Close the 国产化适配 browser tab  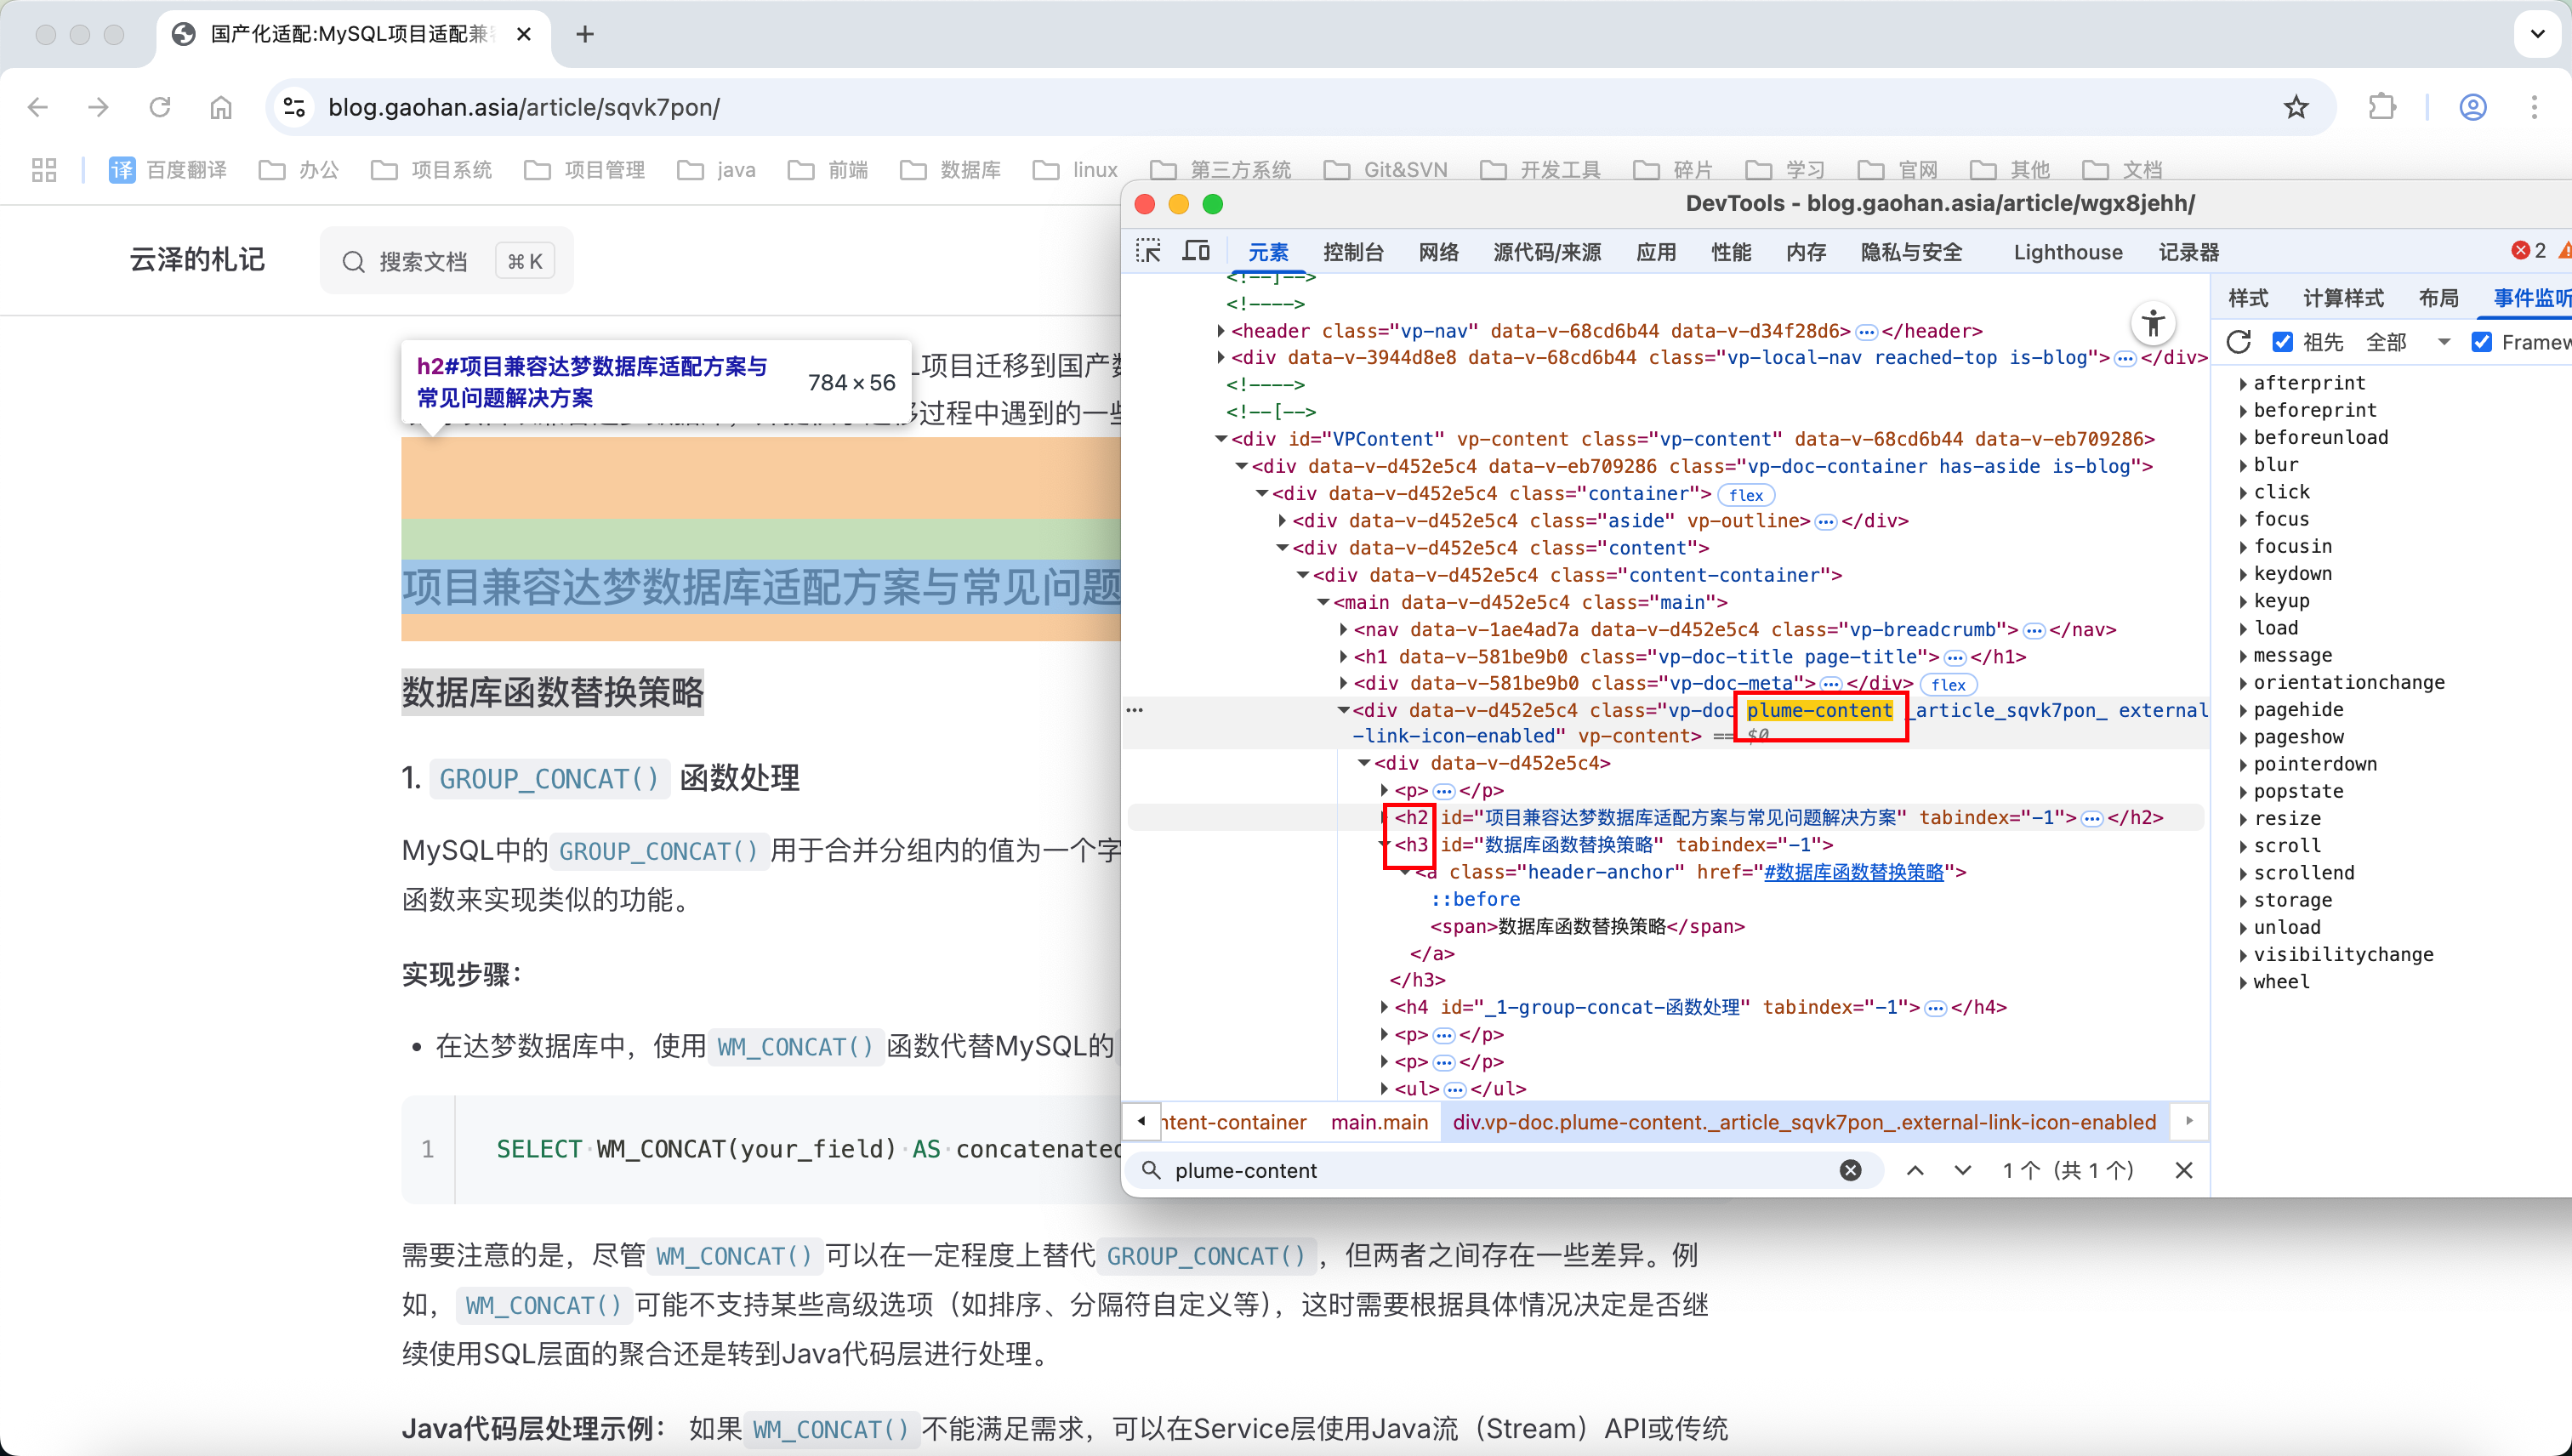pyautogui.click(x=524, y=34)
